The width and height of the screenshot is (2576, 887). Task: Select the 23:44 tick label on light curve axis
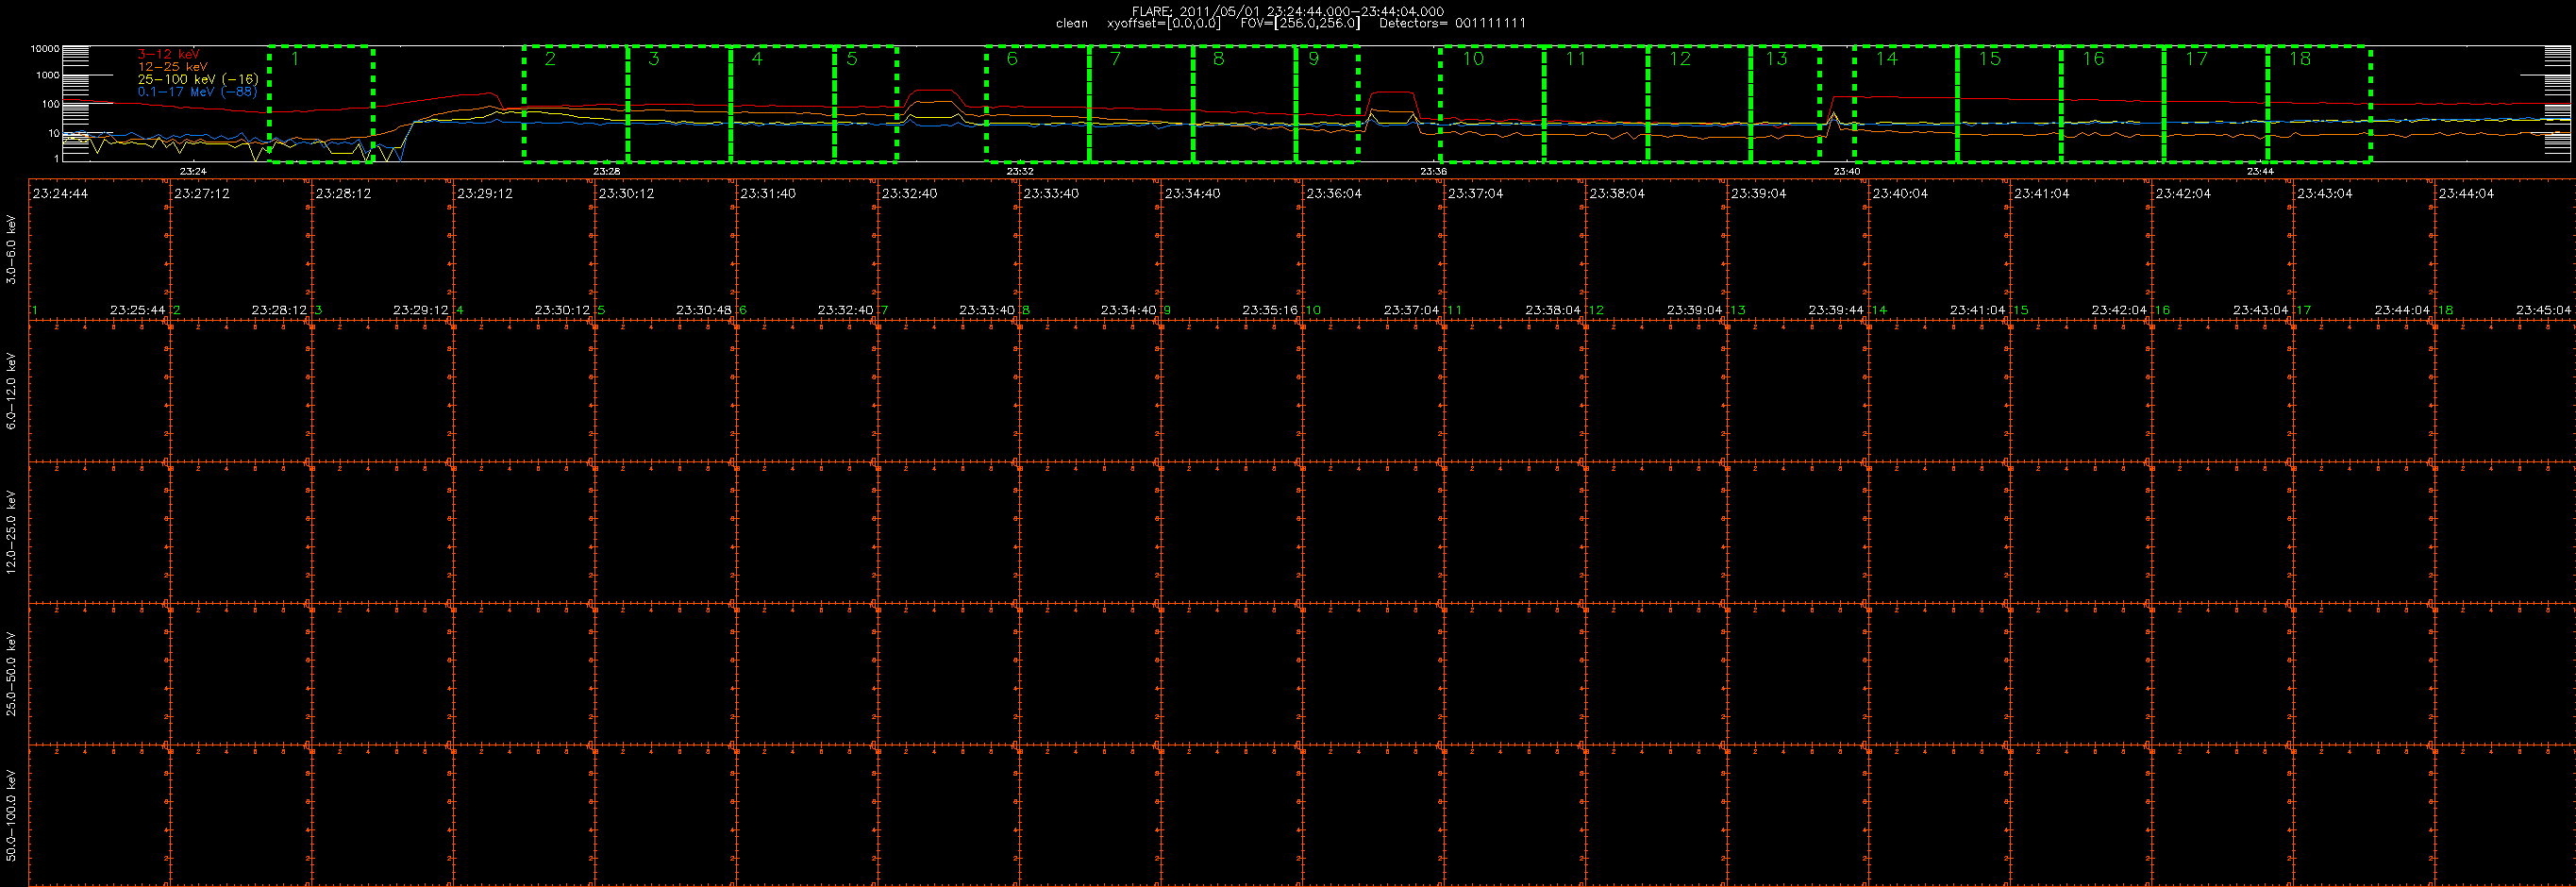point(2260,172)
